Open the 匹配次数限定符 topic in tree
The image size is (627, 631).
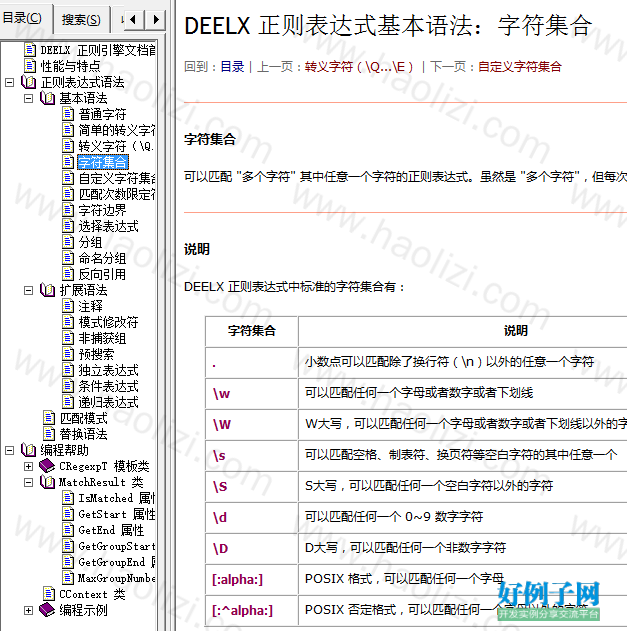click(116, 194)
